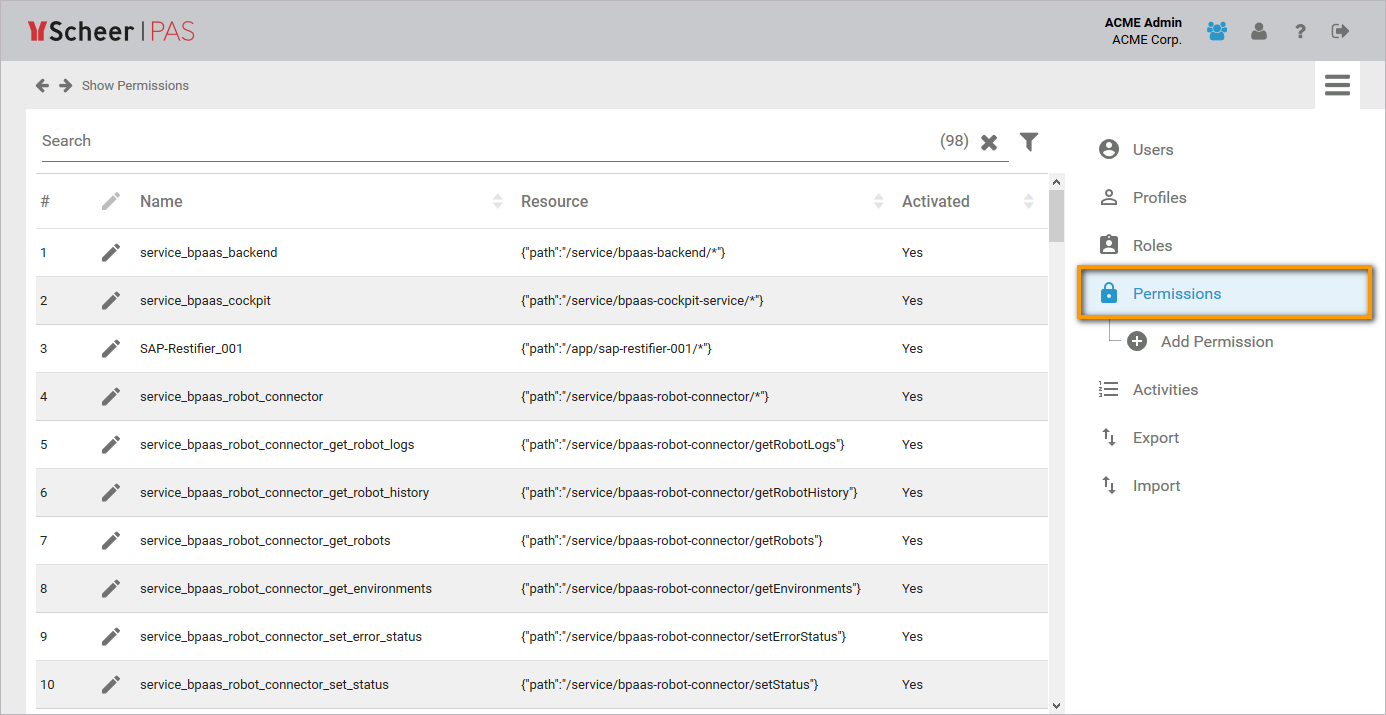Open Activities from the side menu
1386x715 pixels.
(1164, 390)
